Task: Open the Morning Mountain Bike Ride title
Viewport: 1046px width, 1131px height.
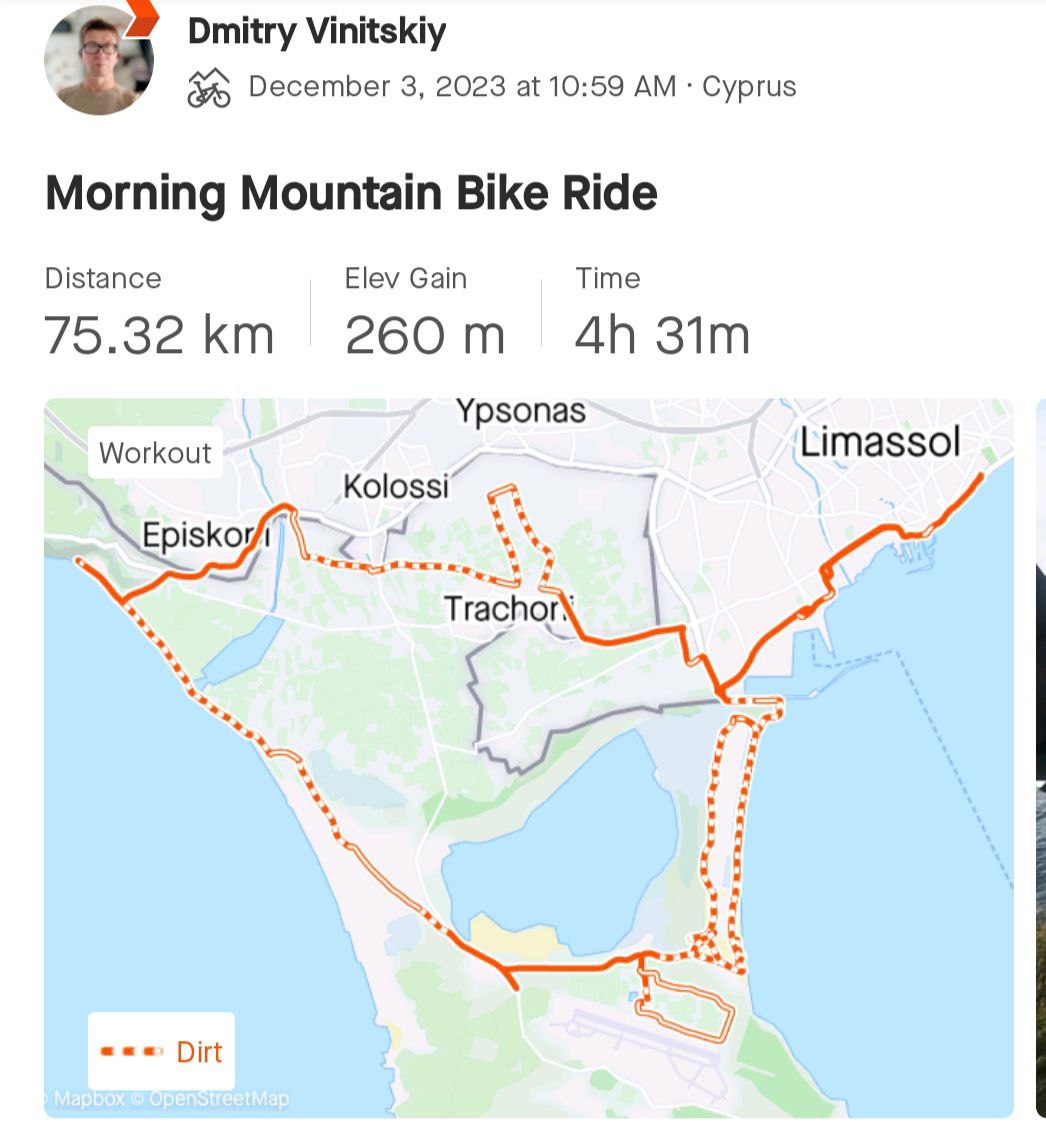Action: pyautogui.click(x=351, y=193)
